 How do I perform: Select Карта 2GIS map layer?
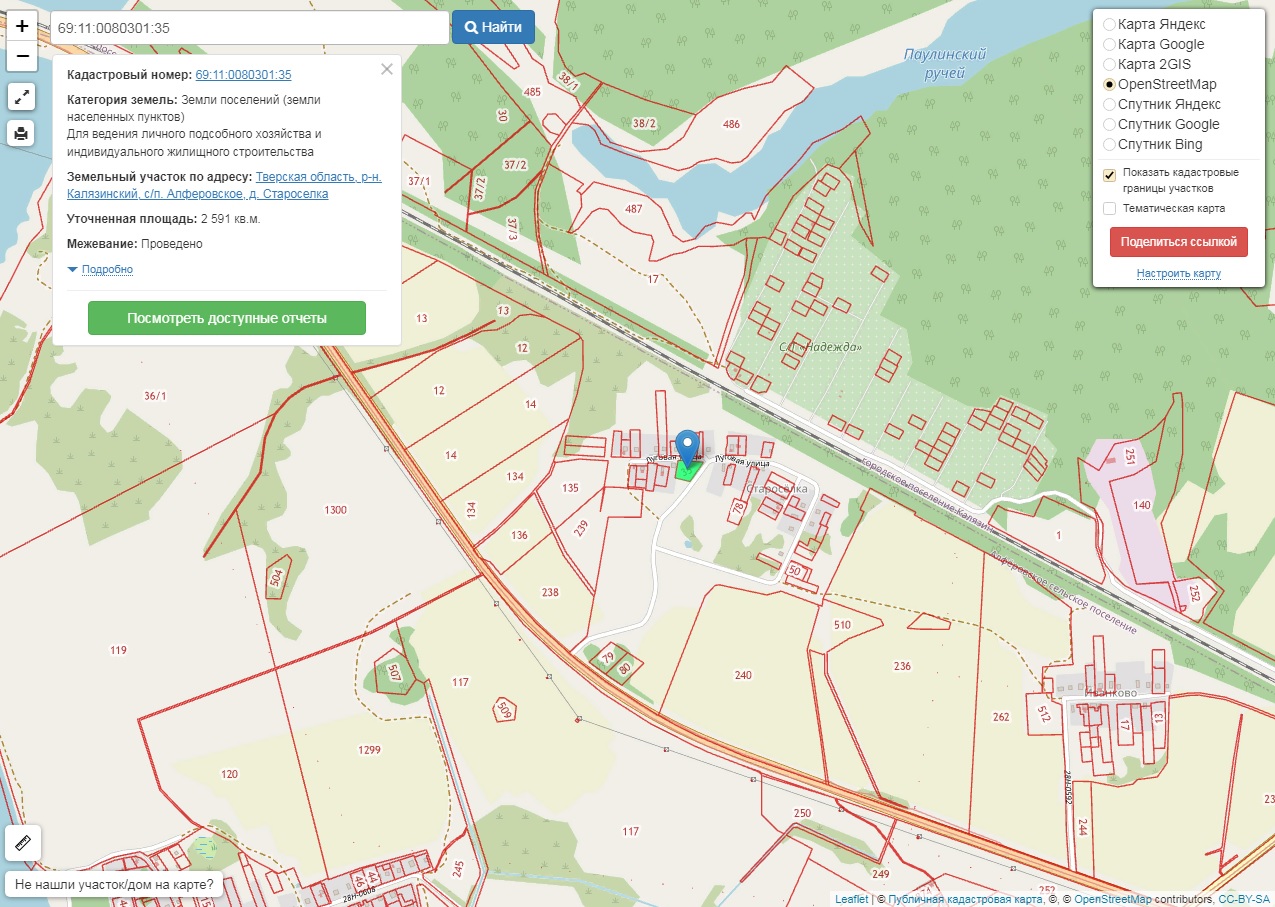(1109, 64)
